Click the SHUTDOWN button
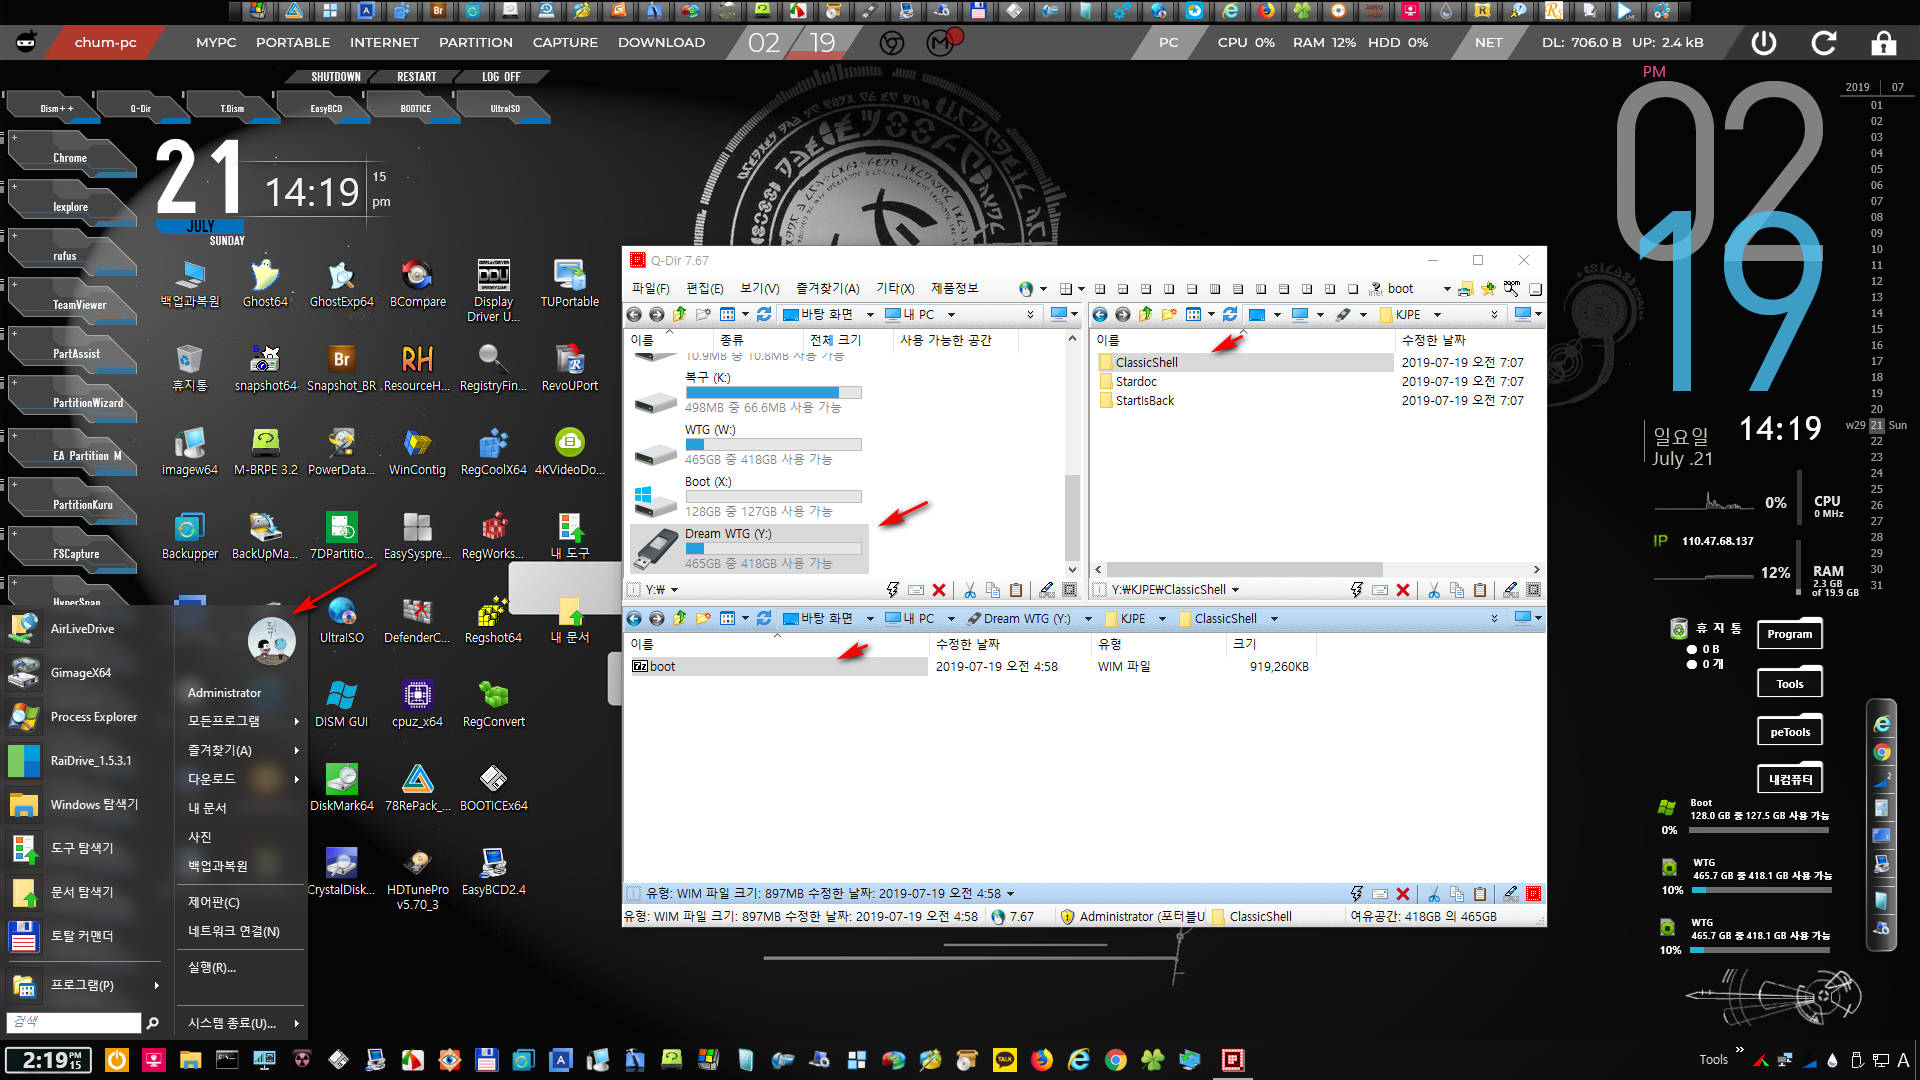The width and height of the screenshot is (1920, 1080). [x=335, y=77]
